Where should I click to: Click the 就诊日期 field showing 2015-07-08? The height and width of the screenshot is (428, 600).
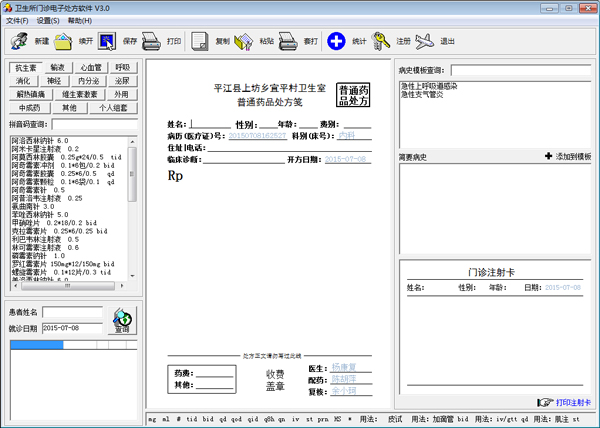[x=73, y=328]
